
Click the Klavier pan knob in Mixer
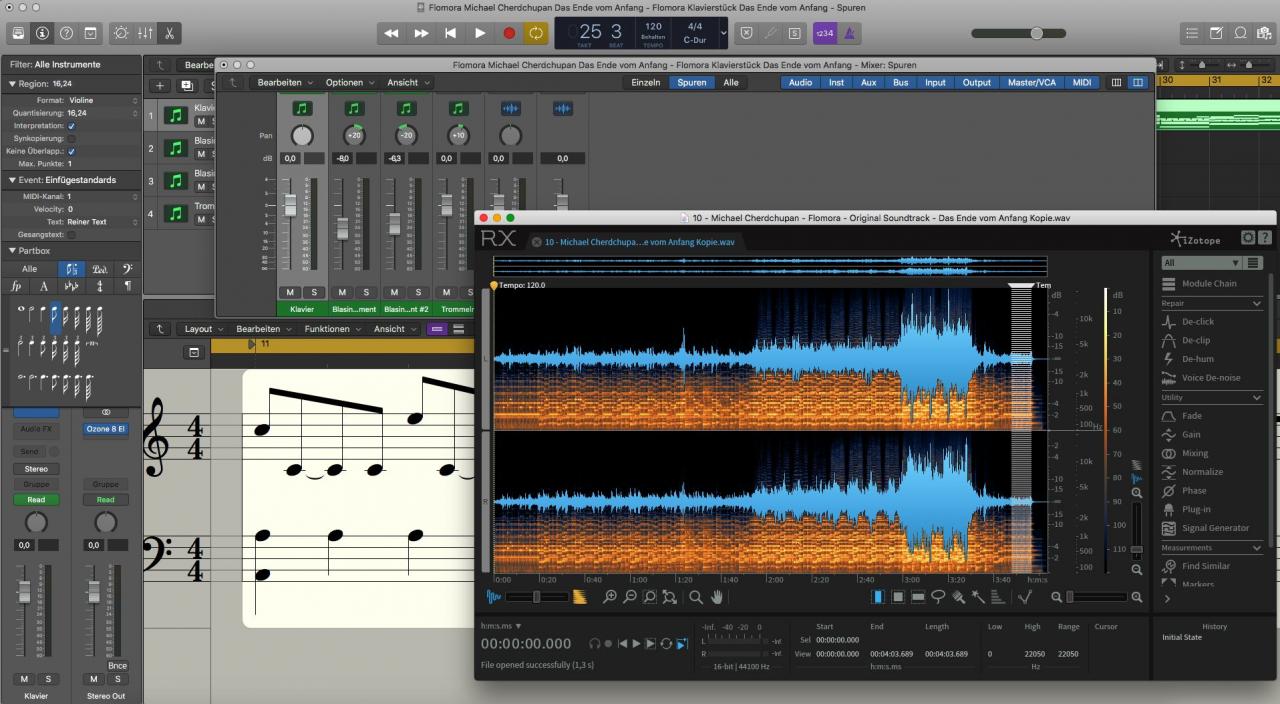pyautogui.click(x=302, y=135)
